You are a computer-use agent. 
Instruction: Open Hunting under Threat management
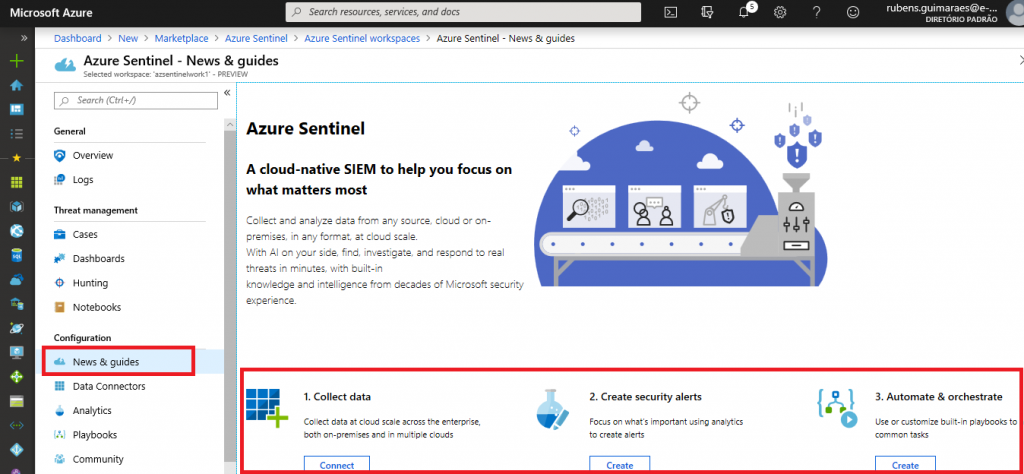point(90,283)
